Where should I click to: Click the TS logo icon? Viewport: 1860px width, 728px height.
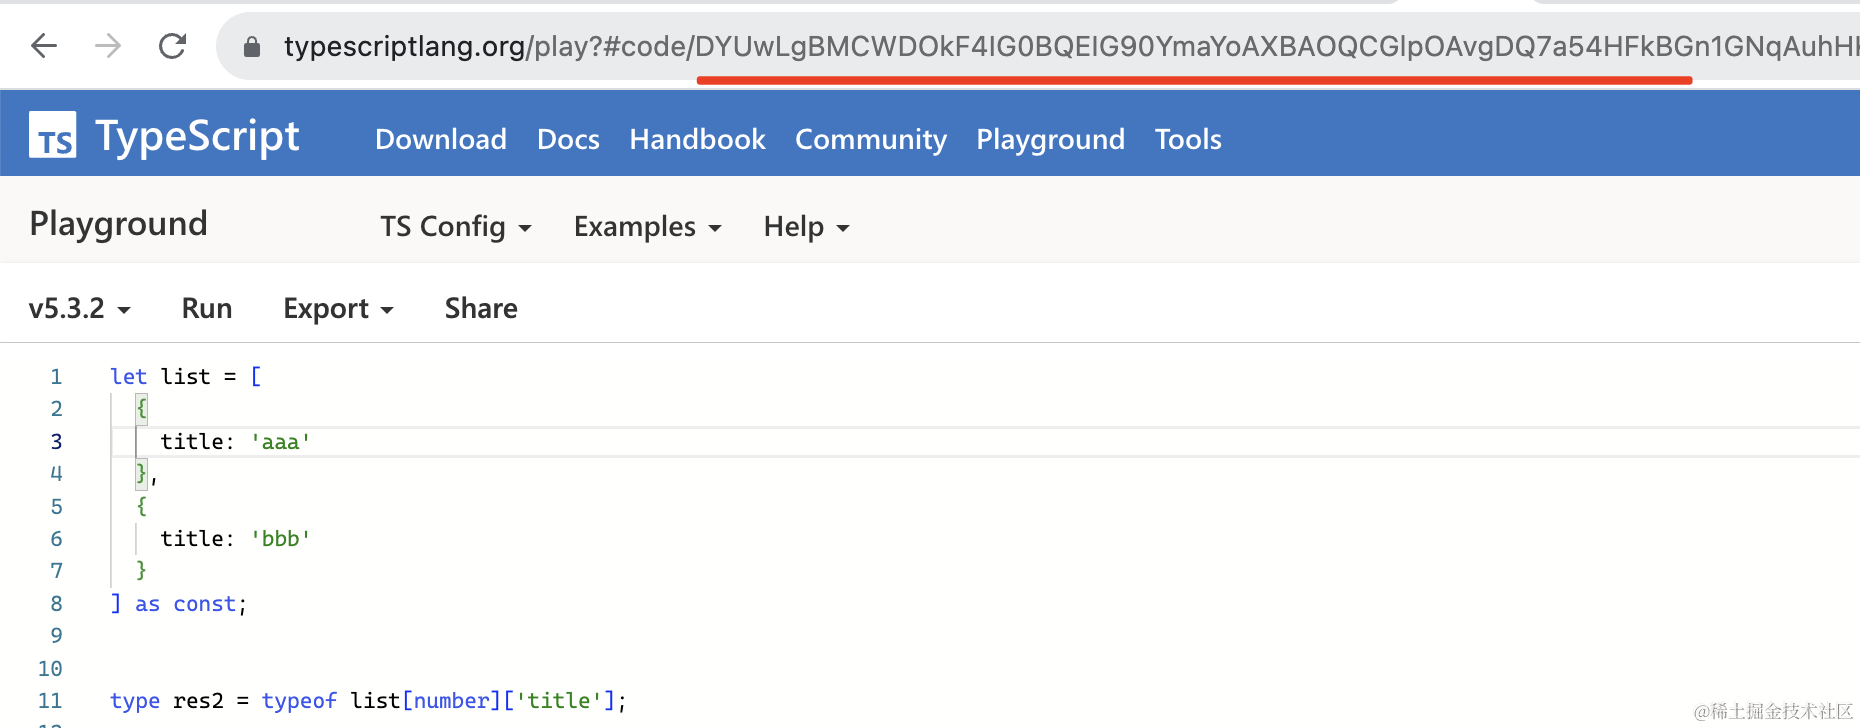[x=53, y=136]
